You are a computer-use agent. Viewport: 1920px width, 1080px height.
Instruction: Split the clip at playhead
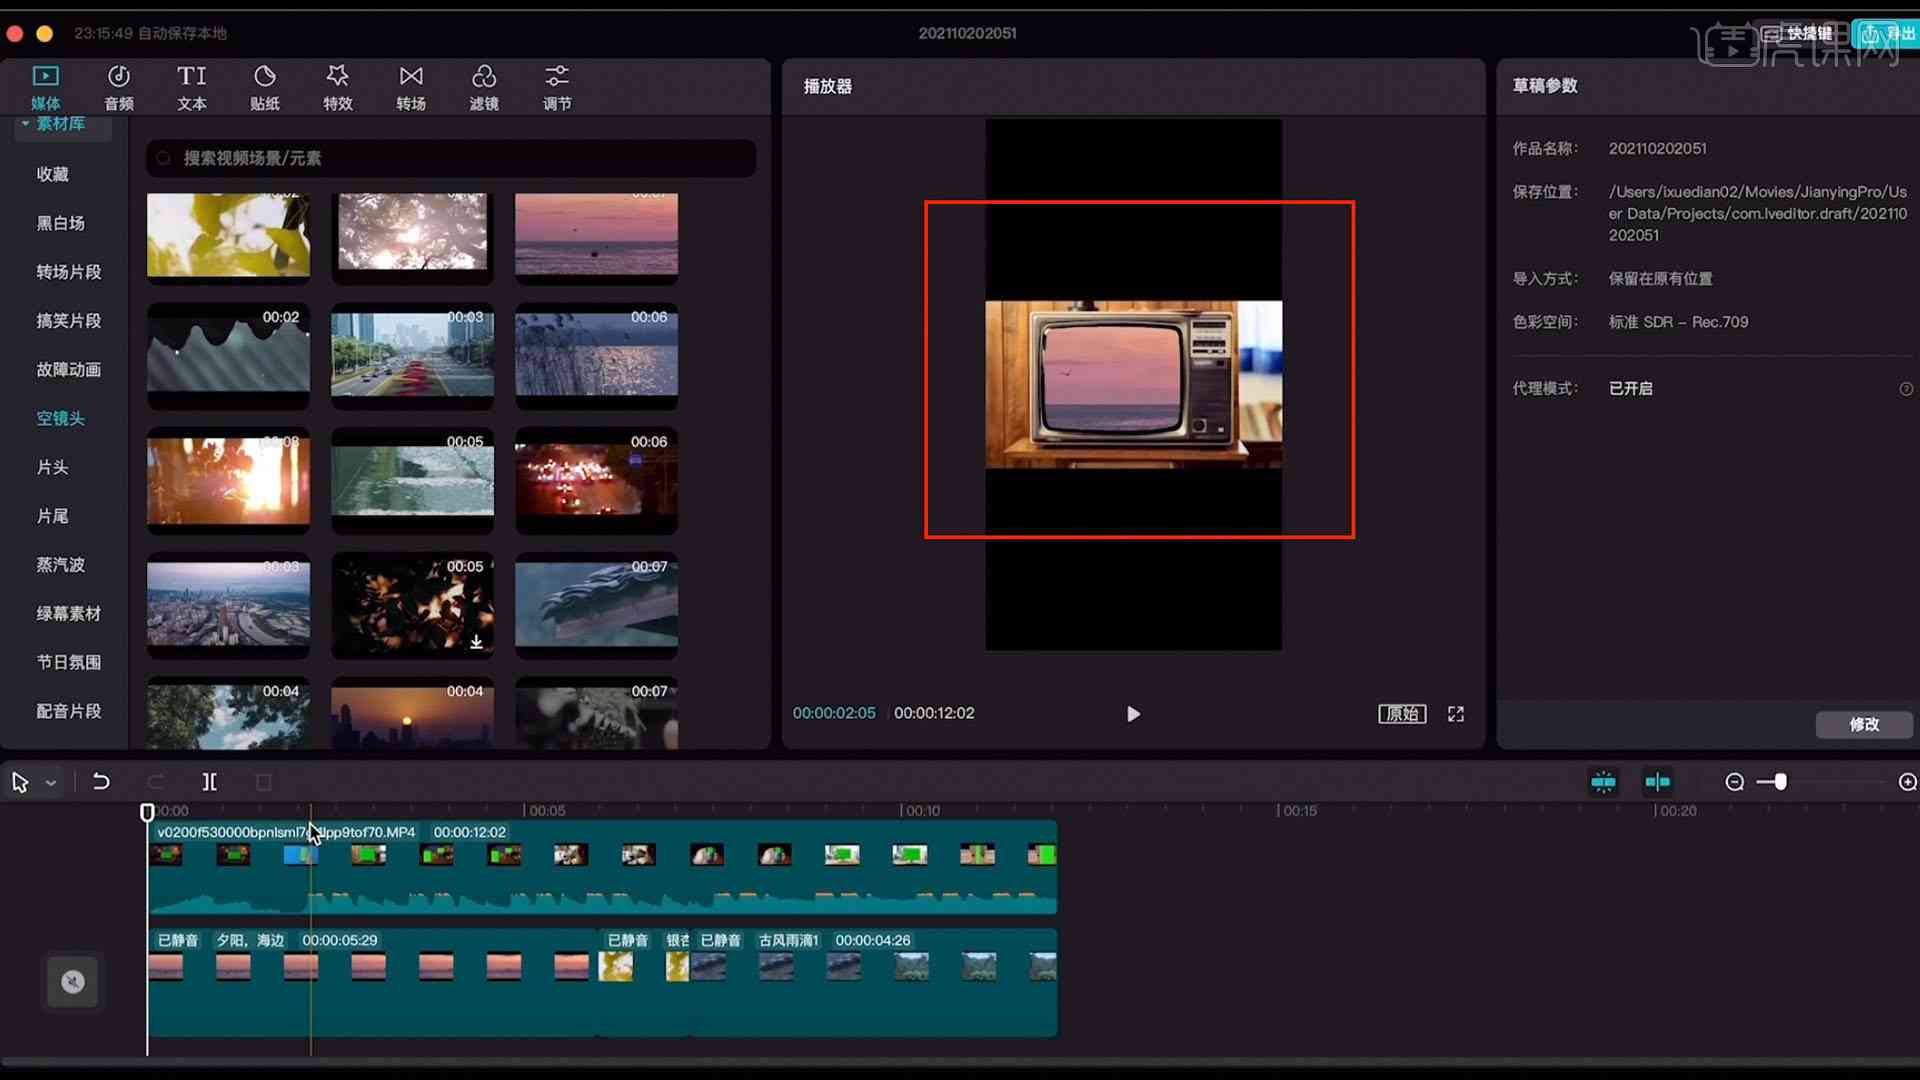point(209,782)
